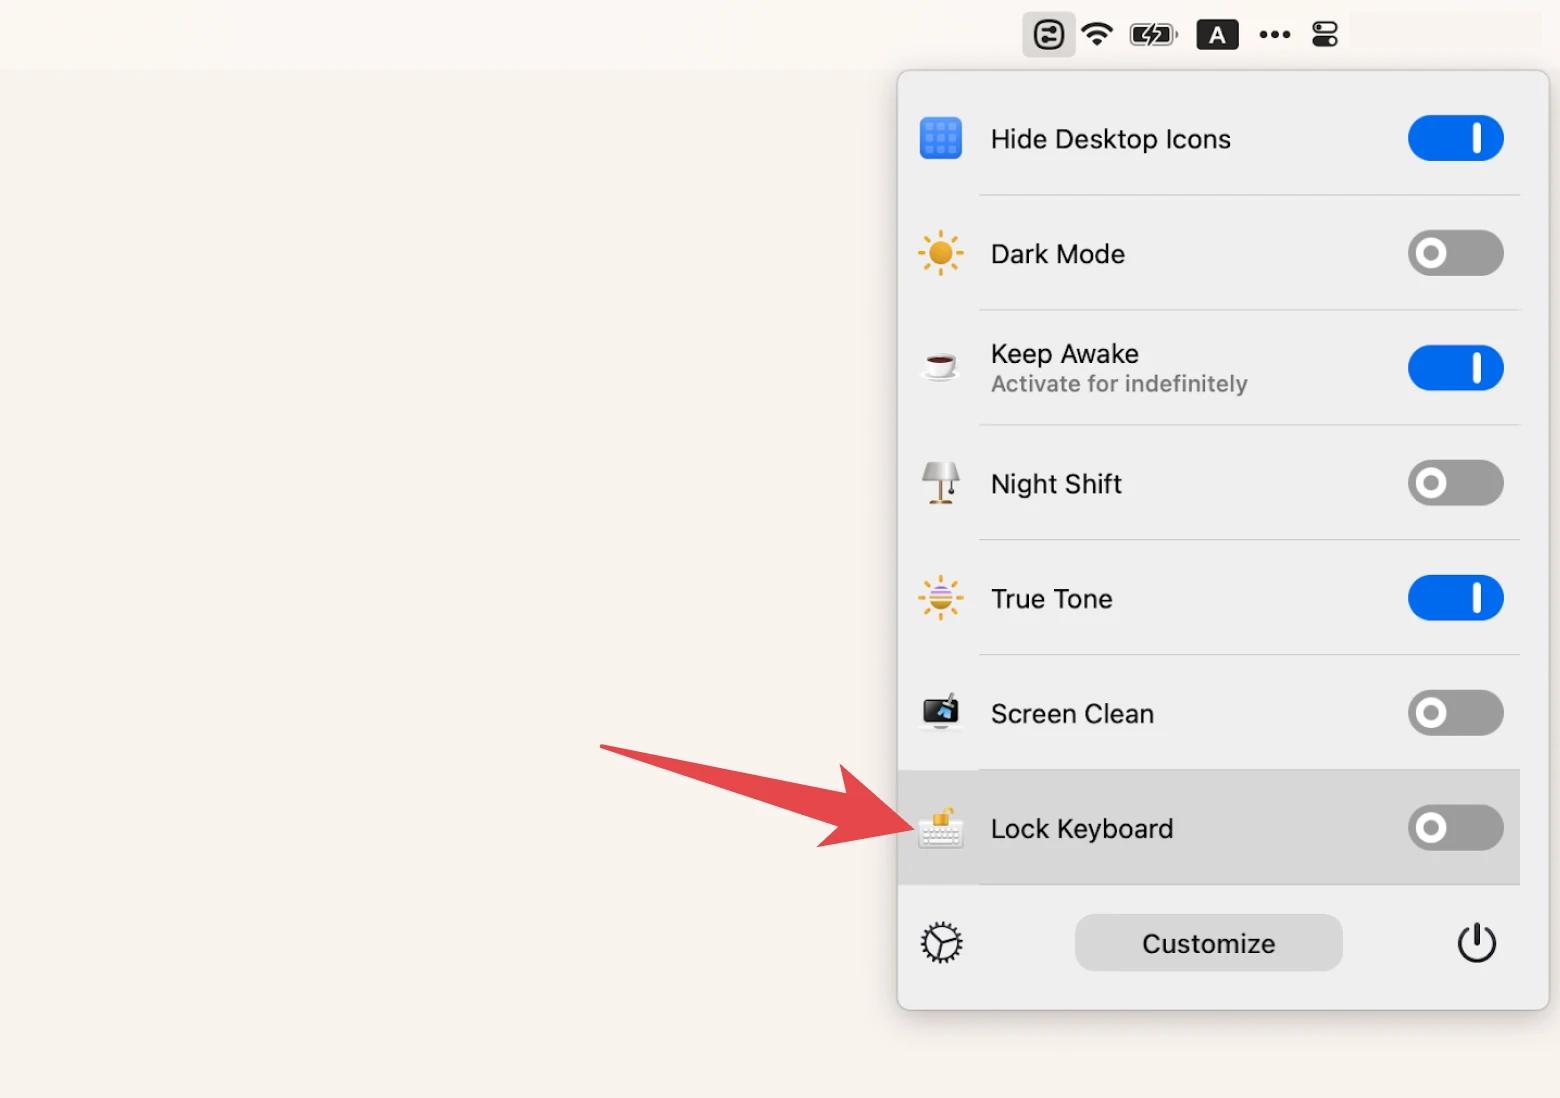1560x1098 pixels.
Task: Click the battery charging status icon
Action: [1153, 35]
